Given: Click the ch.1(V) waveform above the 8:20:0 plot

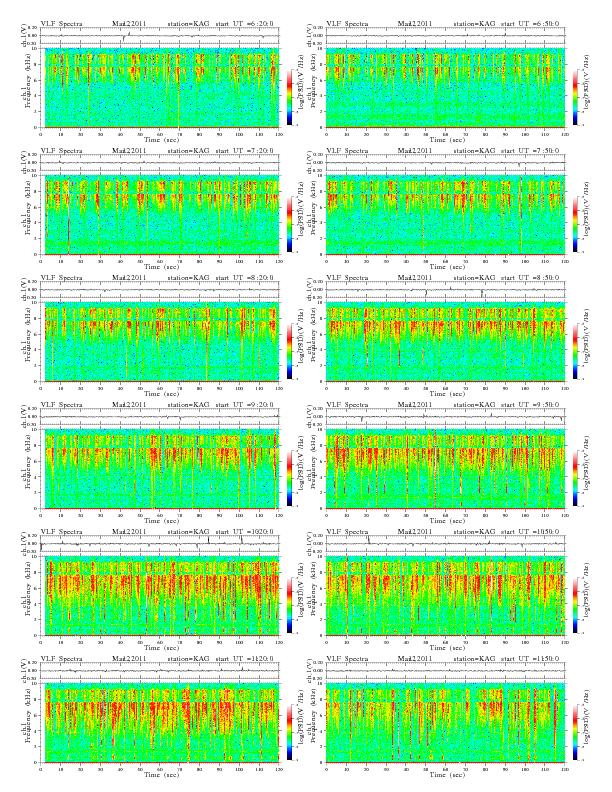Looking at the screenshot, I should click(x=160, y=290).
